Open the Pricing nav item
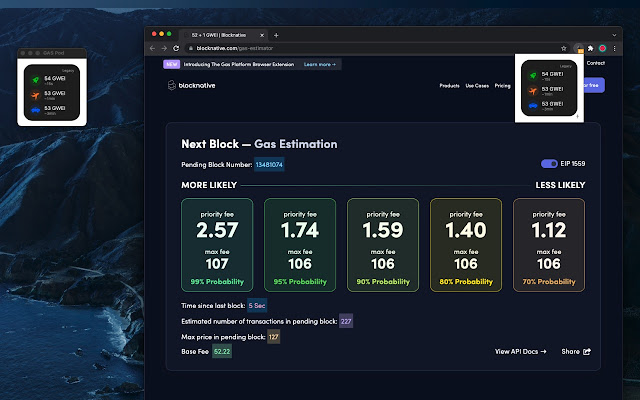The width and height of the screenshot is (640, 400). click(x=502, y=86)
